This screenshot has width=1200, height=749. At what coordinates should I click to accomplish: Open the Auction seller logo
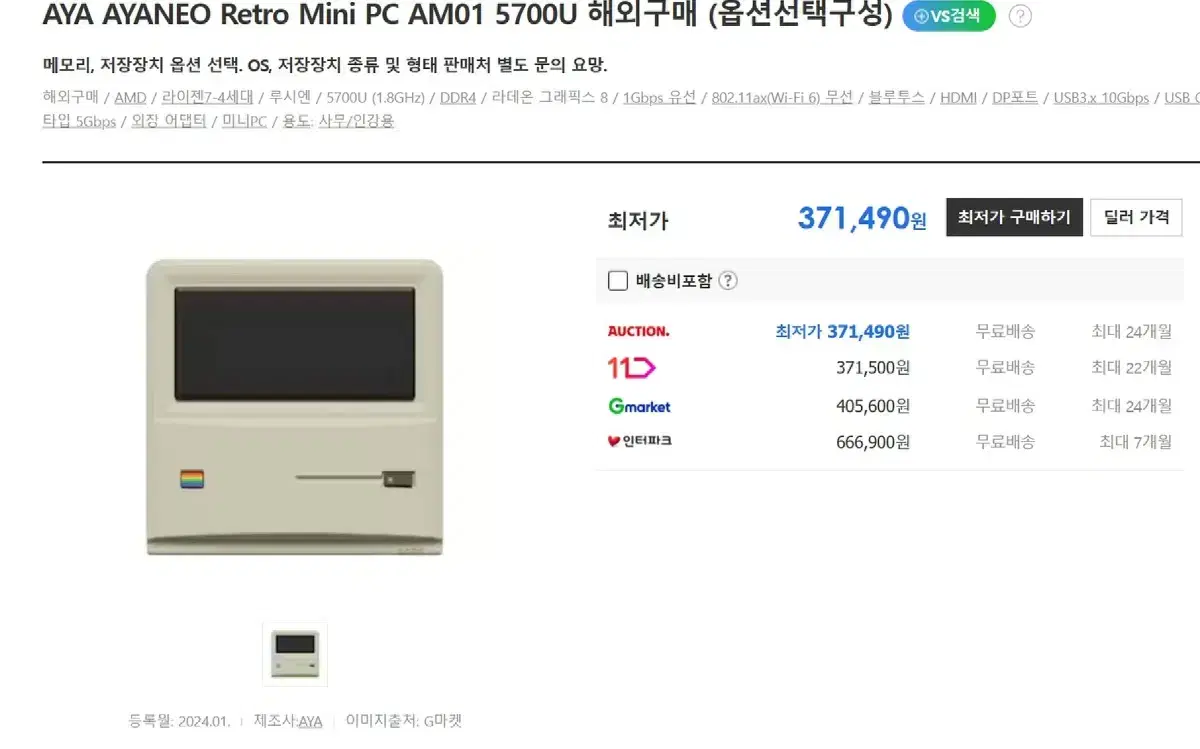coord(639,331)
